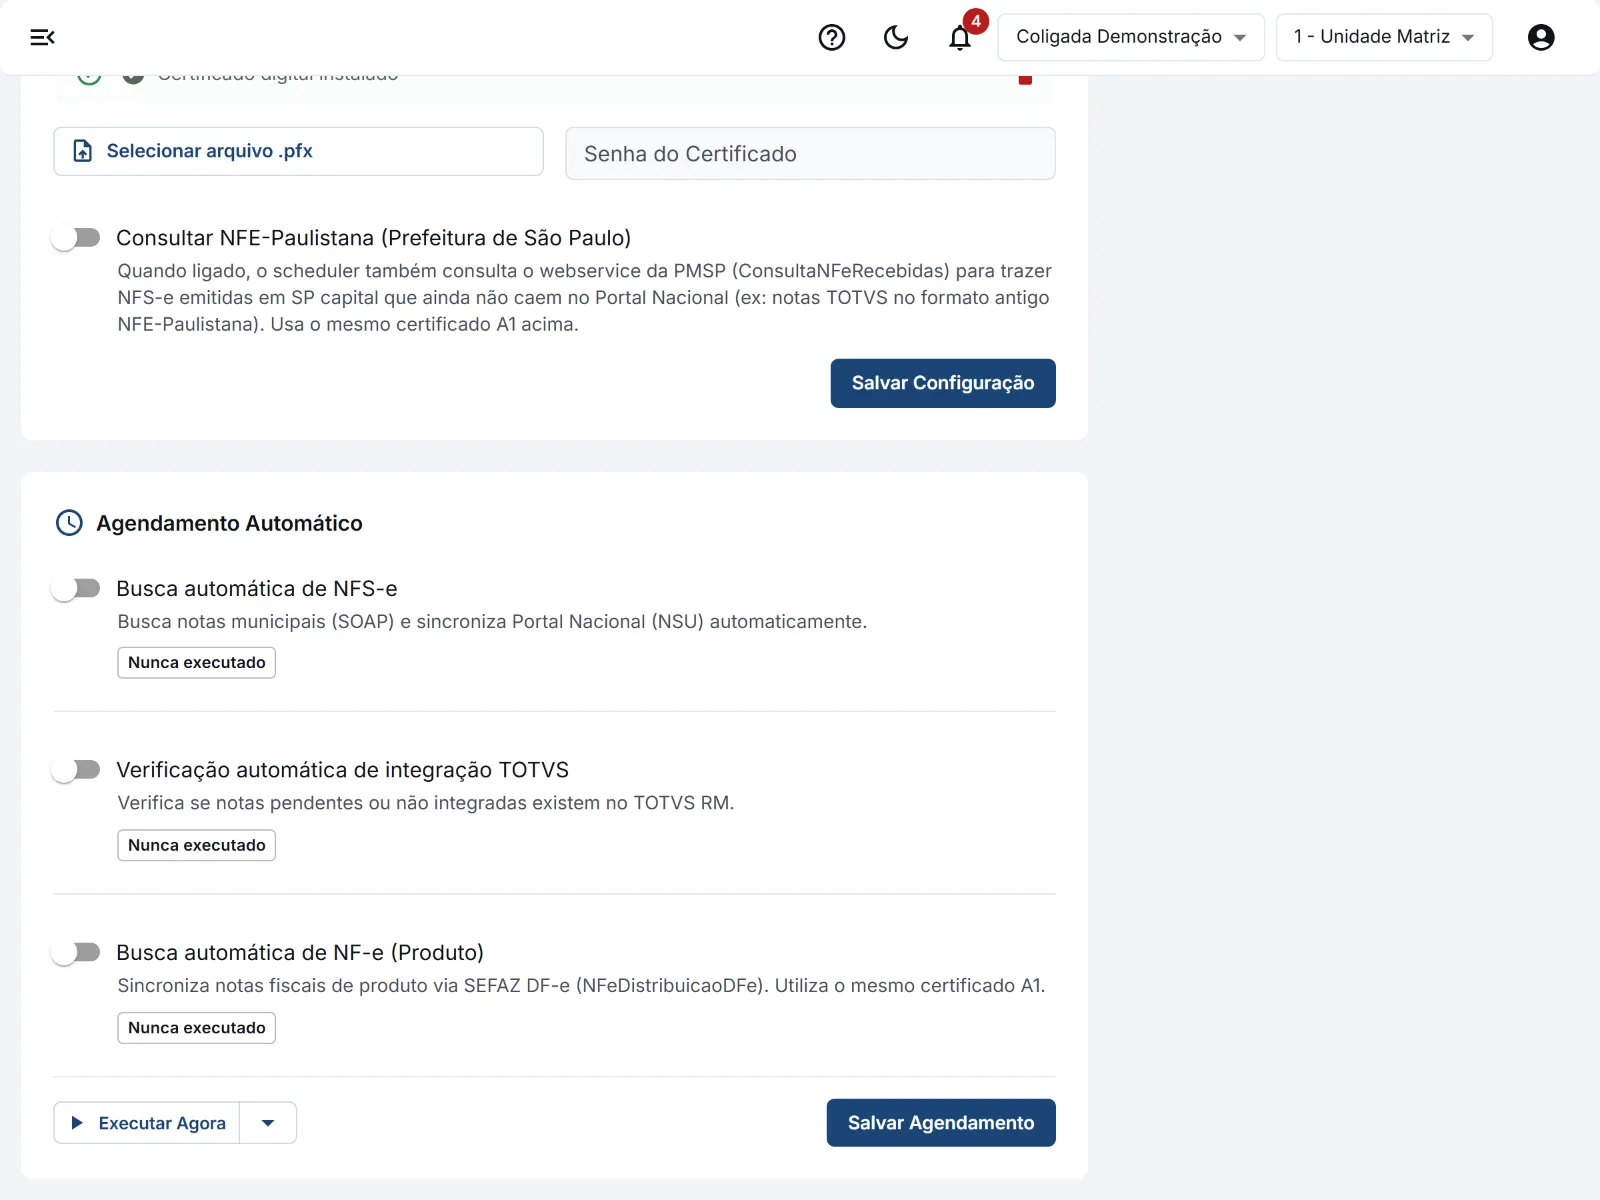Enable Busca automática de NF-e (Produto) toggle
Screen dimensions: 1600x1200
[x=77, y=953]
